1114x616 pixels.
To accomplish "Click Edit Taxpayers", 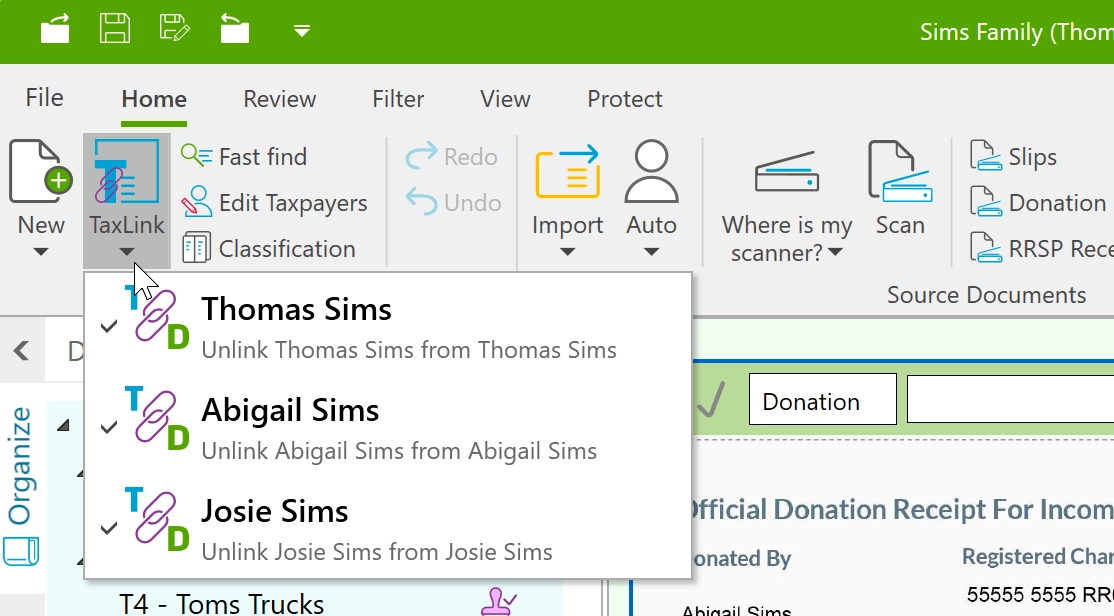I will (x=274, y=202).
